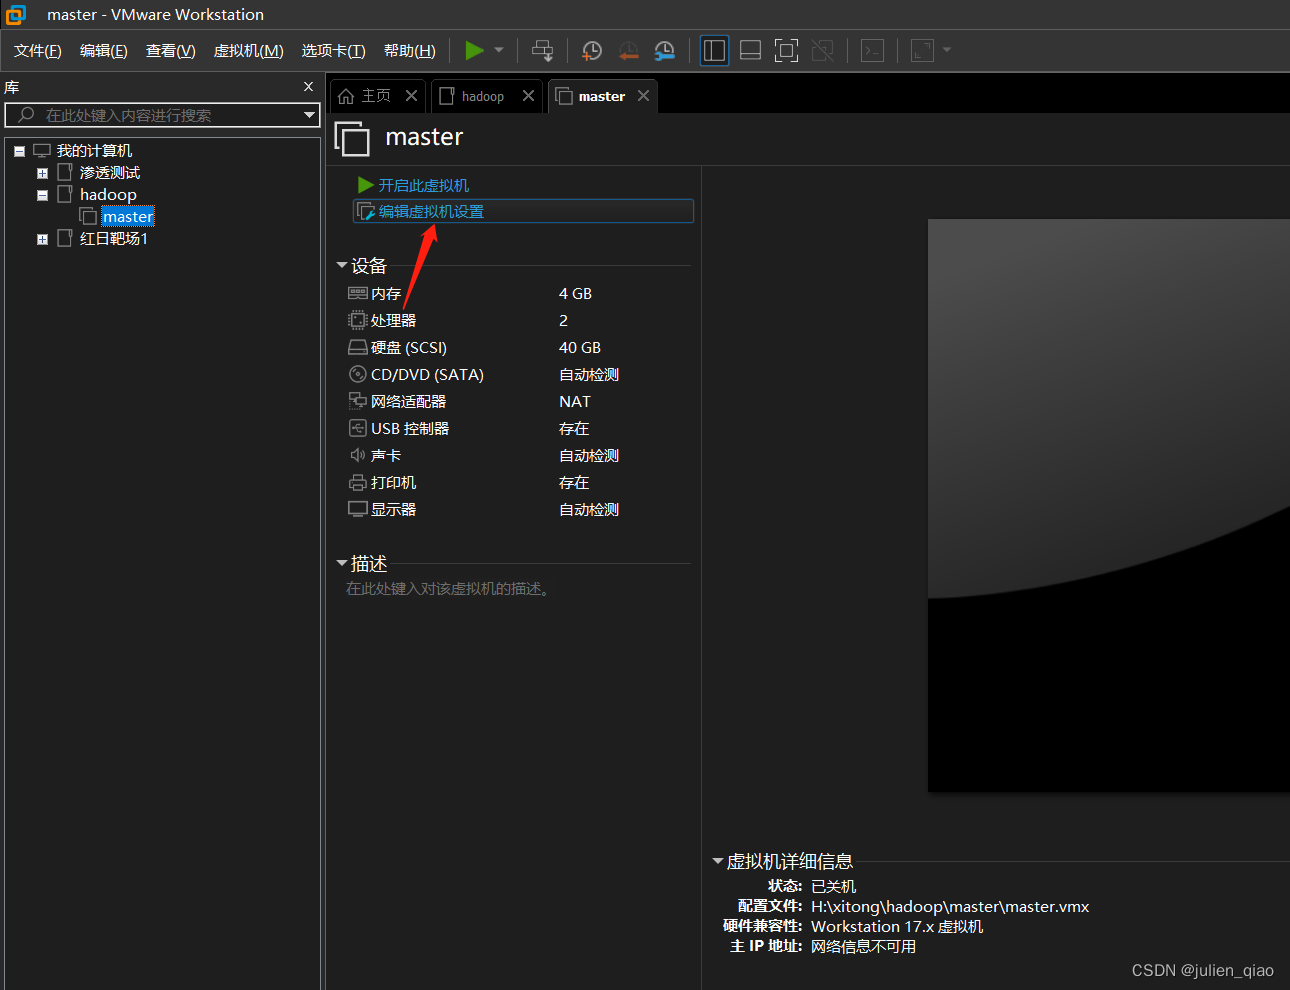This screenshot has height=990, width=1290.
Task: Click the 处理器 device icon
Action: [x=358, y=320]
